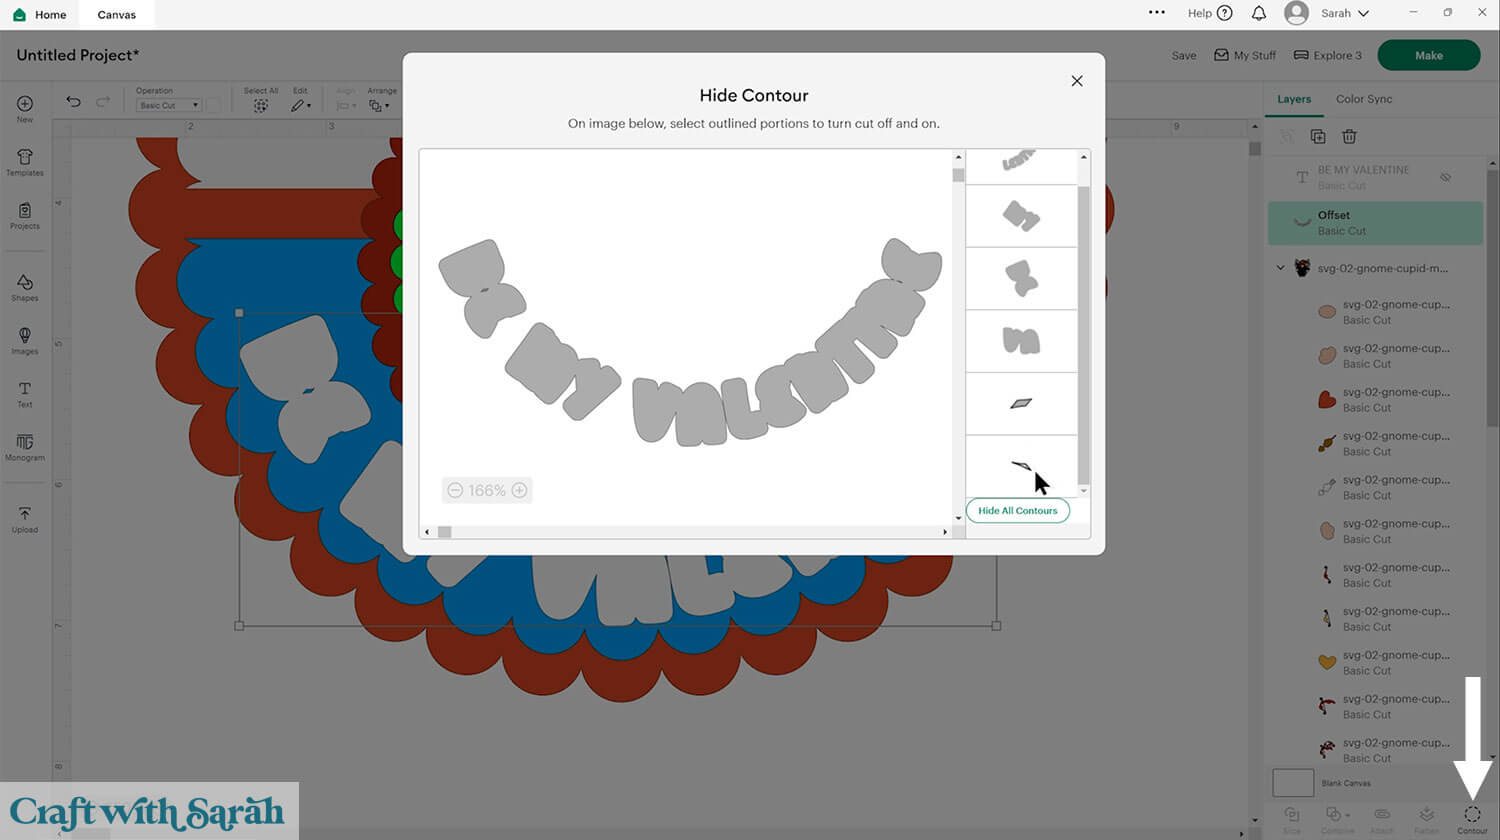The width and height of the screenshot is (1500, 840).
Task: Open the Align dropdown
Action: coord(345,105)
